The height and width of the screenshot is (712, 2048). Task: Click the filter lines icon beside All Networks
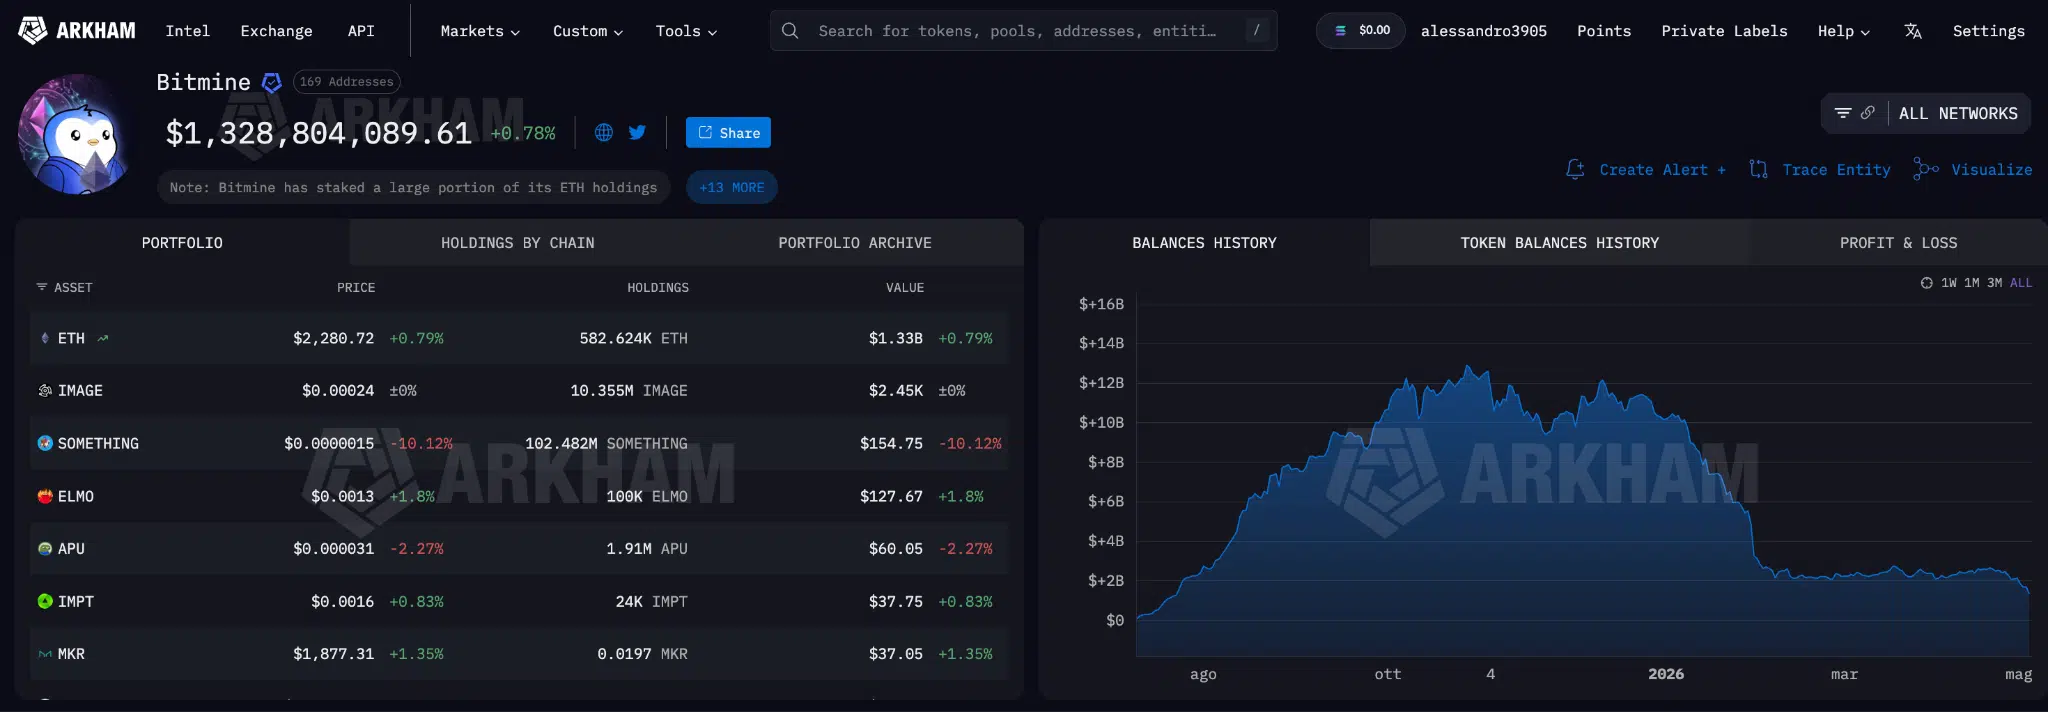tap(1843, 113)
